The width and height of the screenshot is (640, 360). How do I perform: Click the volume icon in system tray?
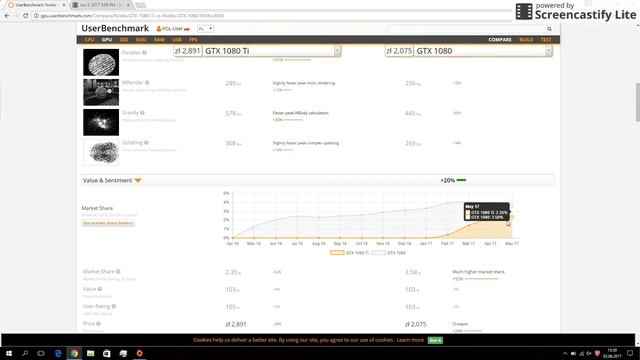tap(589, 353)
